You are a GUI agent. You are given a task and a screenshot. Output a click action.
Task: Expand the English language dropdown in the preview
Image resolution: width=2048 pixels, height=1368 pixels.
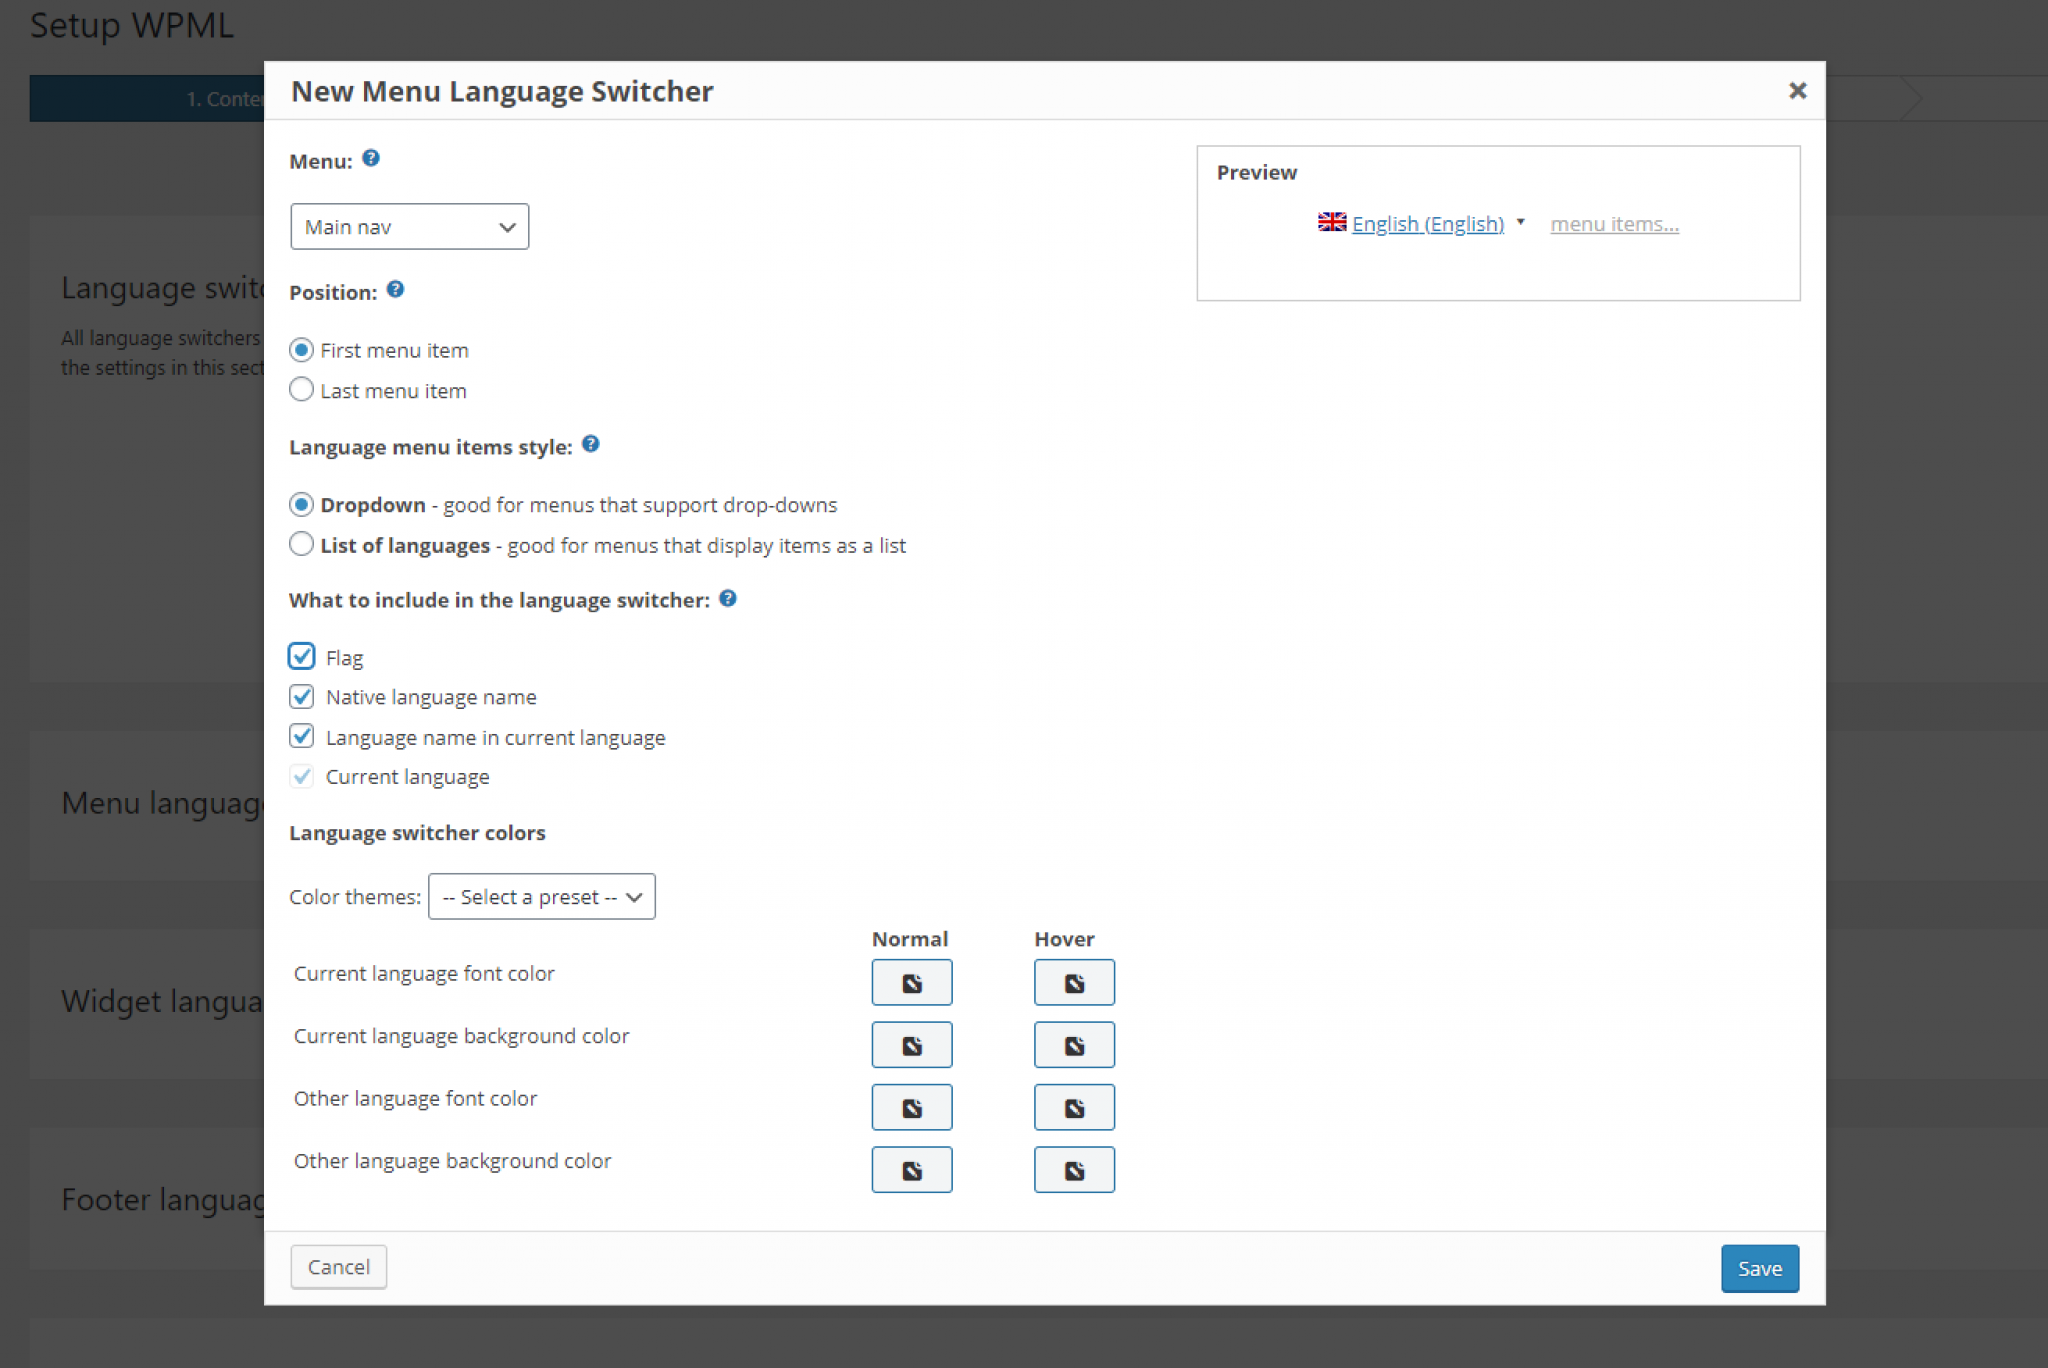(x=1521, y=222)
